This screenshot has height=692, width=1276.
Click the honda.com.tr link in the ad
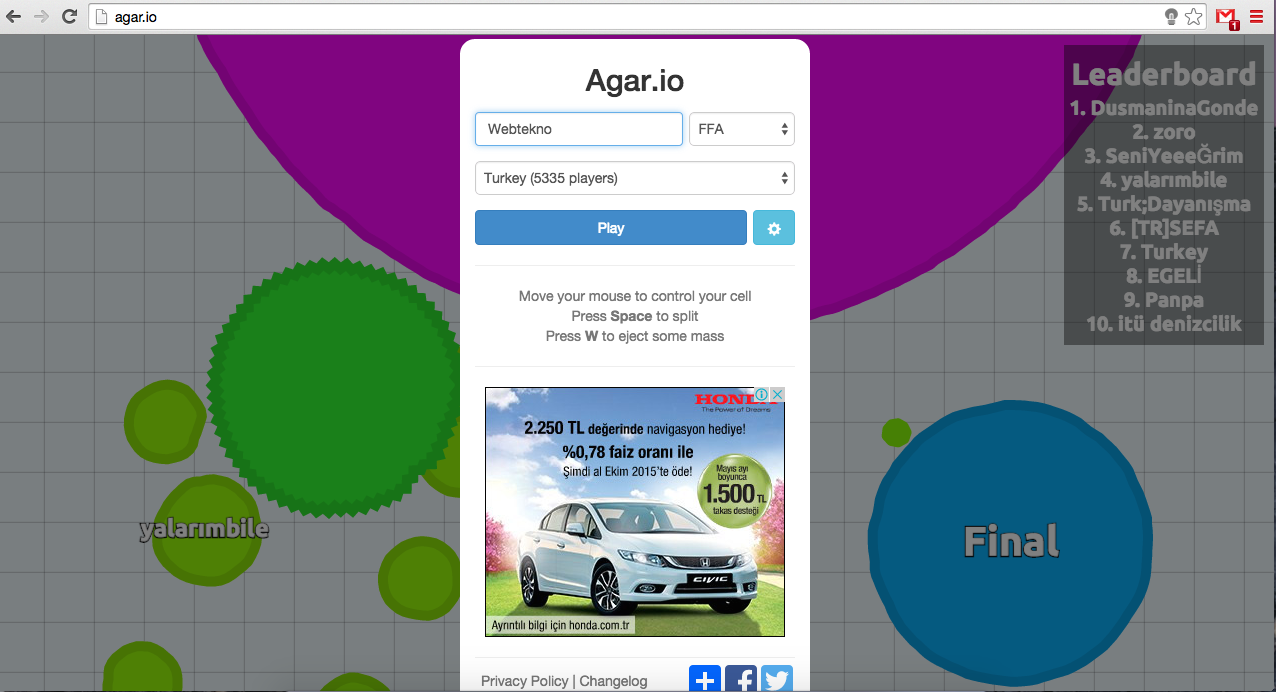[x=561, y=626]
